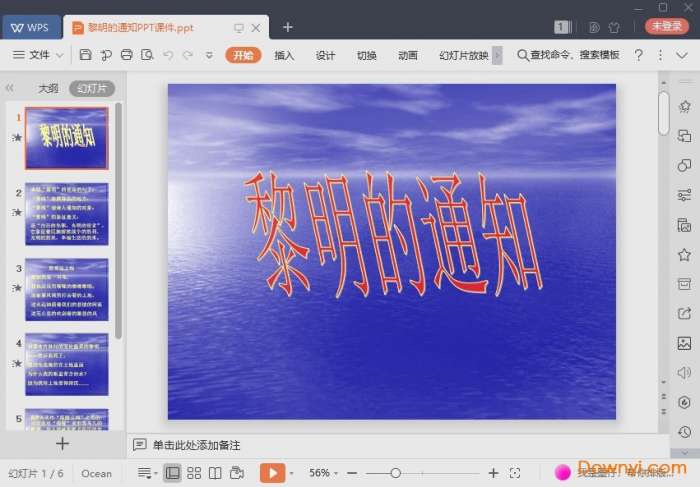This screenshot has height=487, width=700.
Task: Switch to the 插入 tab
Action: click(284, 55)
